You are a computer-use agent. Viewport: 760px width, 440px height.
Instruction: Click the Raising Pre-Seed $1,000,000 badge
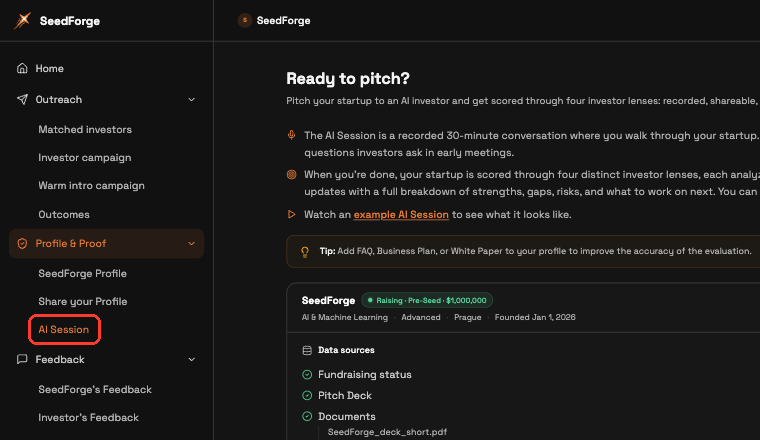427,300
